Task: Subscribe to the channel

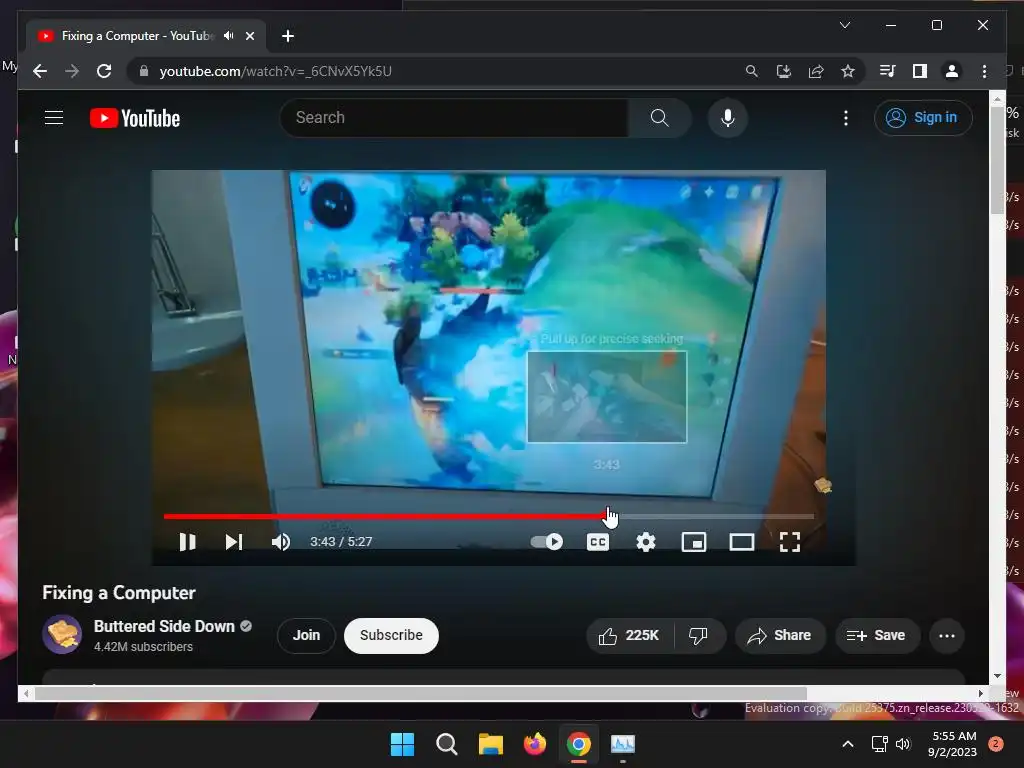Action: pyautogui.click(x=391, y=635)
